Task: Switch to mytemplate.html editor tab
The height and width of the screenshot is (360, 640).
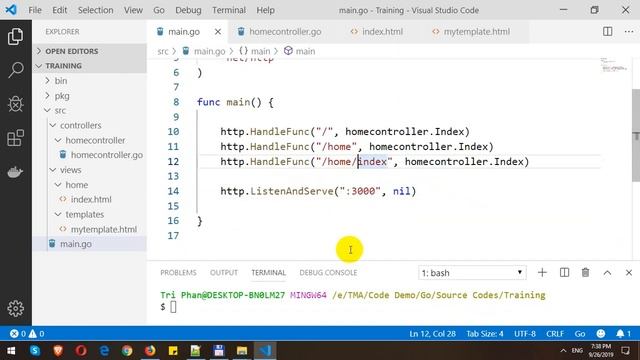Action: click(x=476, y=31)
